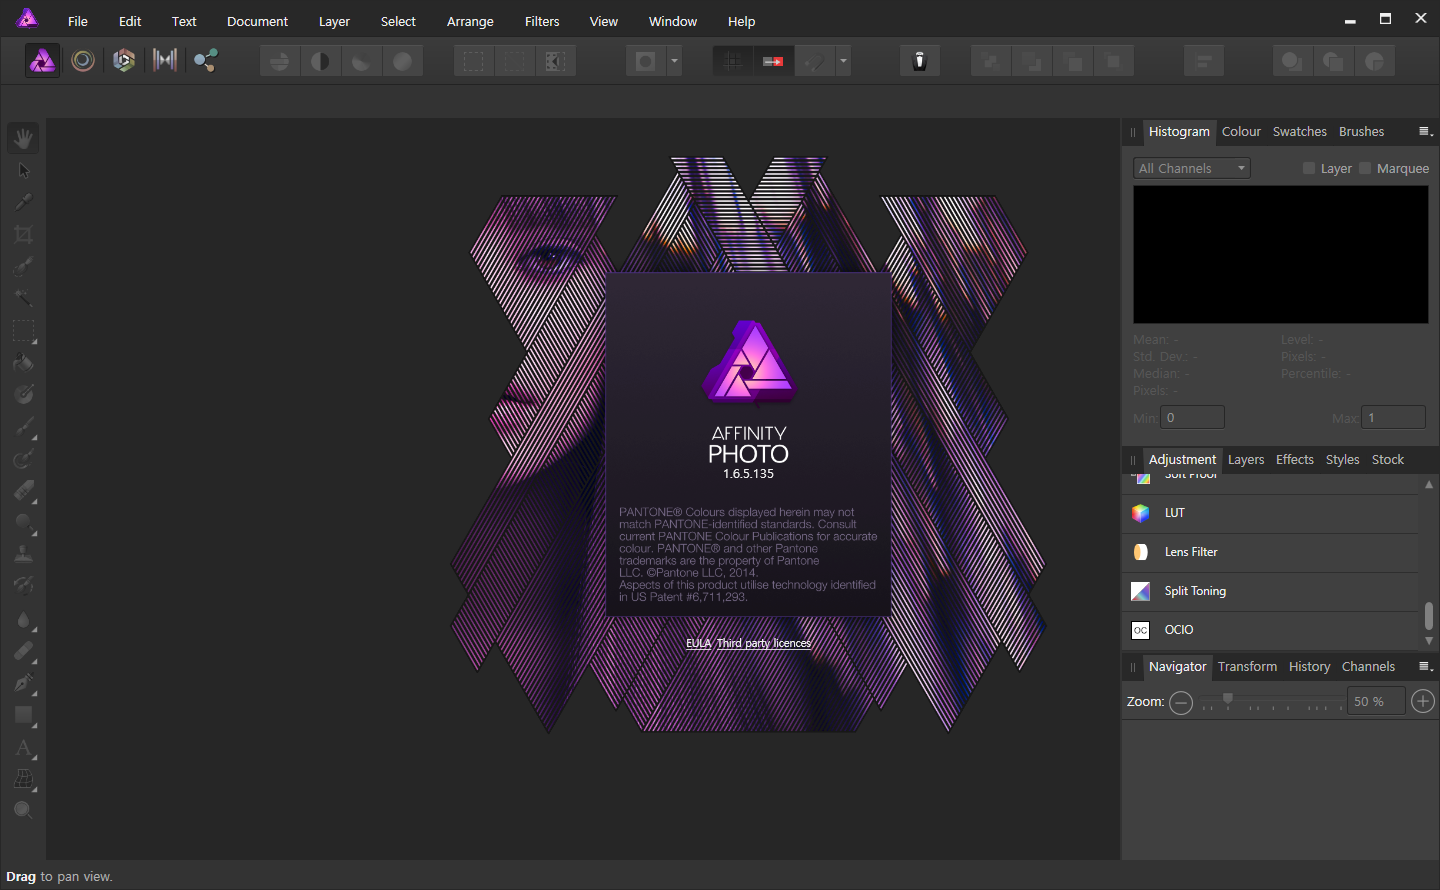The width and height of the screenshot is (1440, 890).
Task: Select the Move tool arrow
Action: 24,170
